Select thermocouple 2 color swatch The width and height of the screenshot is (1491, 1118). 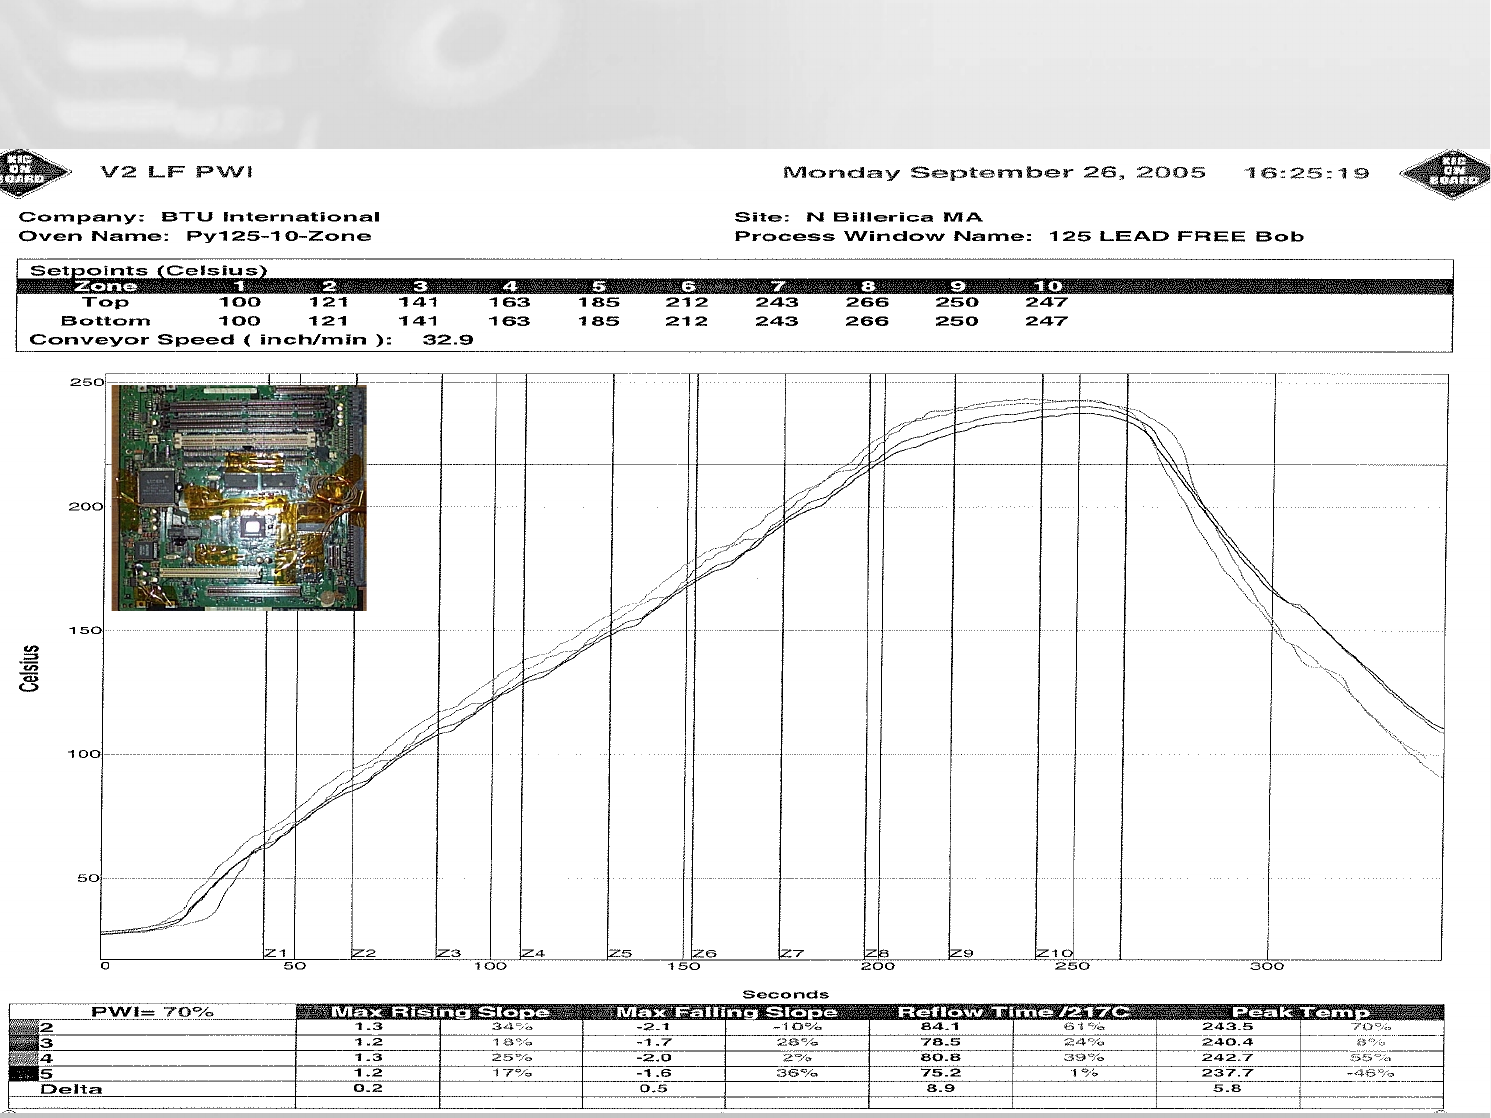coord(24,1027)
